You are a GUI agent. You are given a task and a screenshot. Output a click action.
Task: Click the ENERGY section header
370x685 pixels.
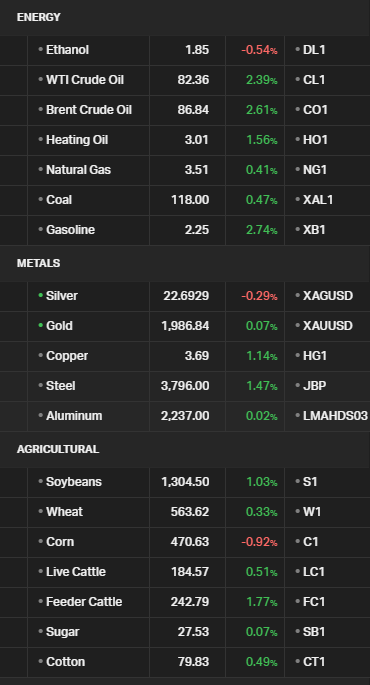(38, 17)
